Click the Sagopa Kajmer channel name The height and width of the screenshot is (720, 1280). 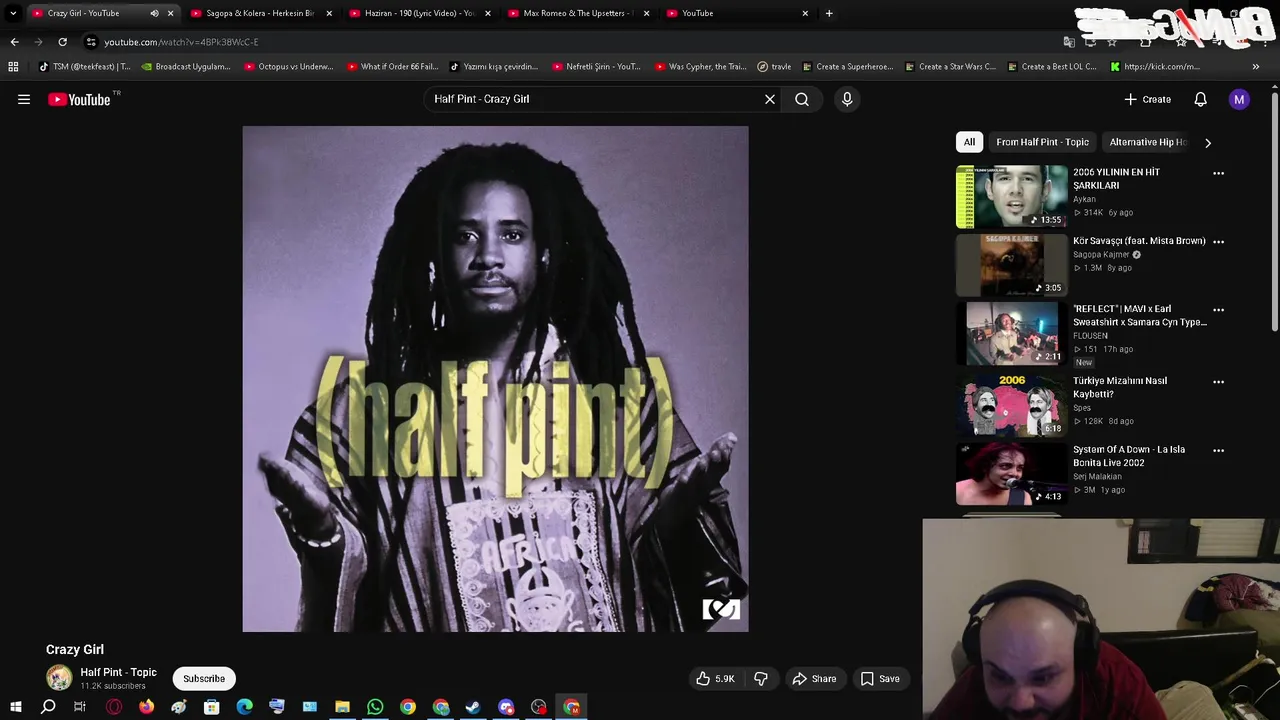point(1101,255)
